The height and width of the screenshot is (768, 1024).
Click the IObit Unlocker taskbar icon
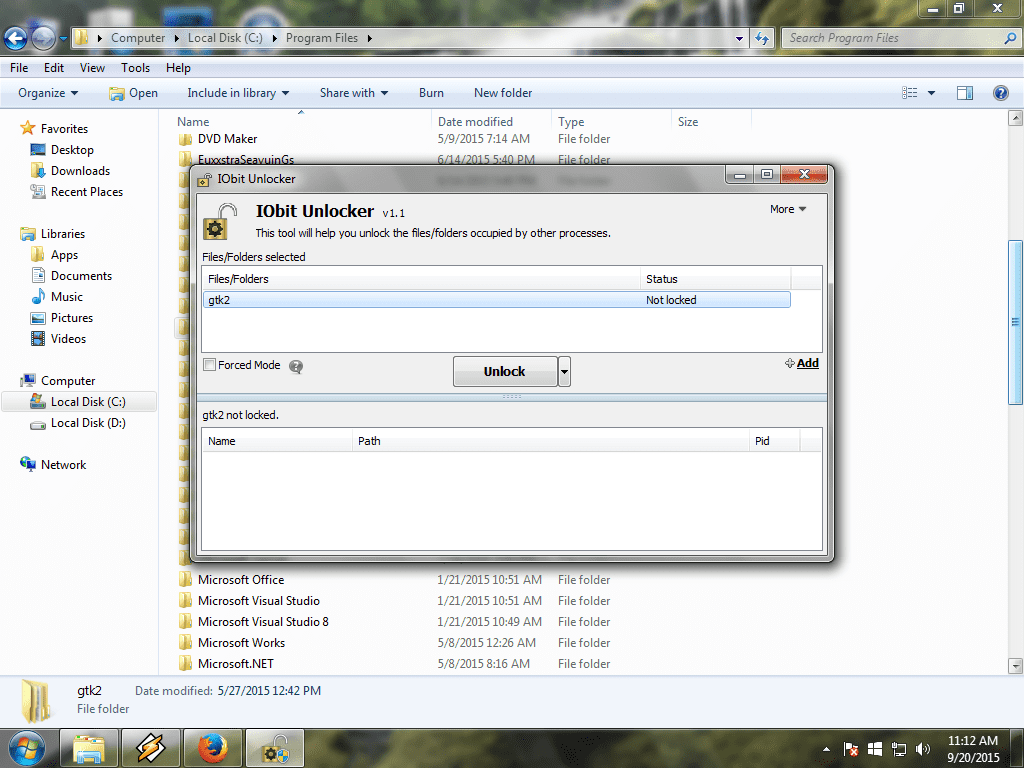point(275,748)
